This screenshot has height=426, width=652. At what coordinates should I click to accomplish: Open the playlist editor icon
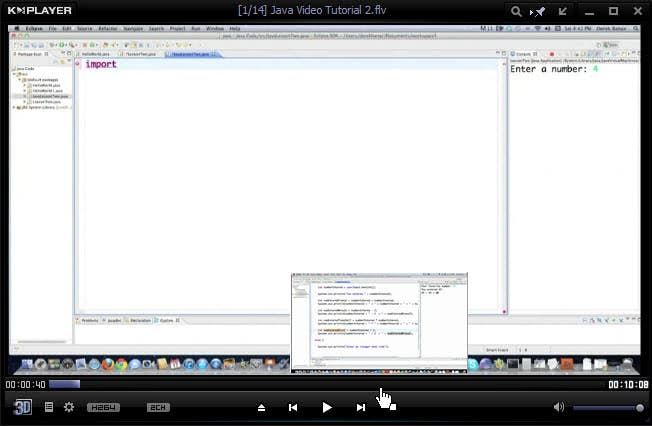point(49,407)
